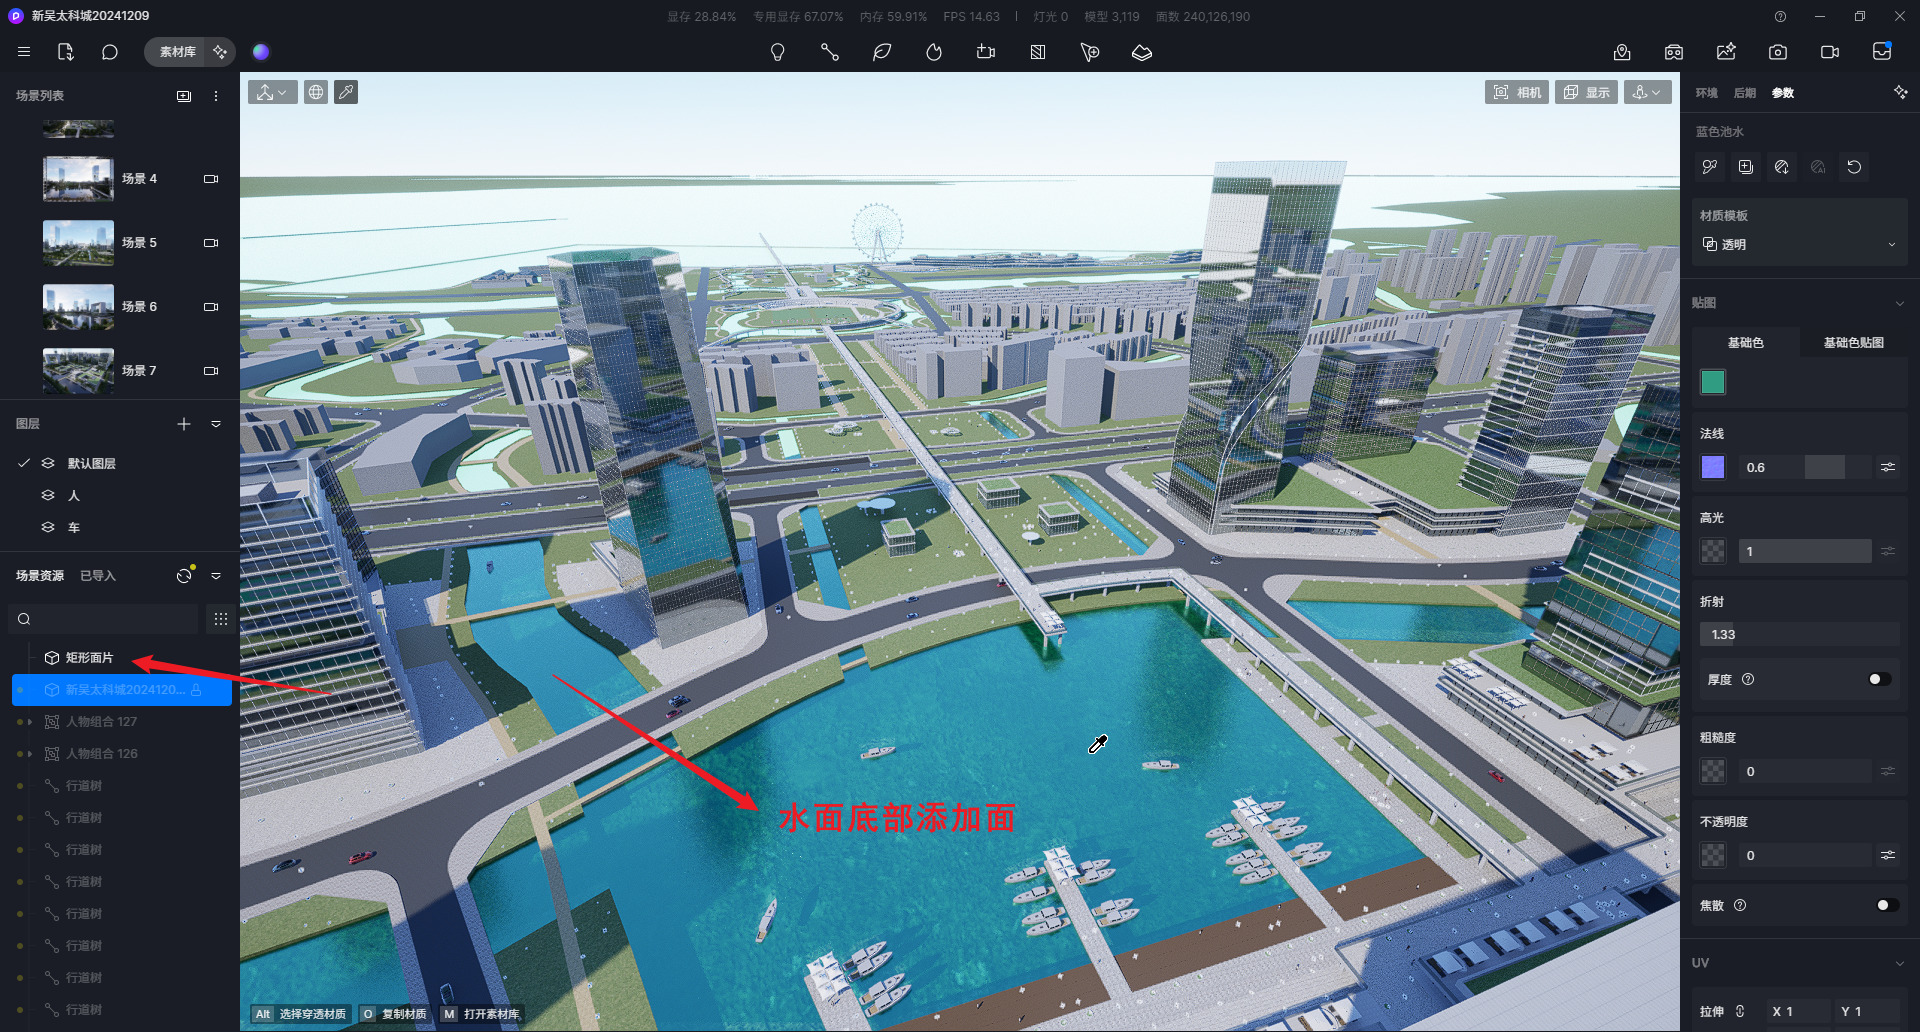Click the duplicate material icon
The height and width of the screenshot is (1032, 1920).
pyautogui.click(x=1746, y=167)
